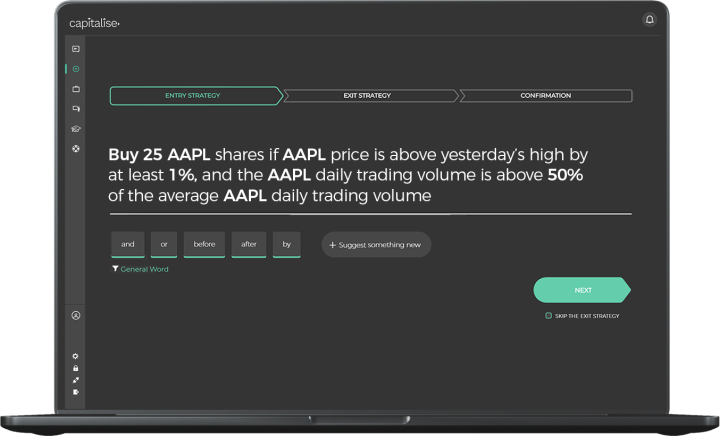This screenshot has width=720, height=436.
Task: Open the lifebuoy support icon
Action: (76, 148)
